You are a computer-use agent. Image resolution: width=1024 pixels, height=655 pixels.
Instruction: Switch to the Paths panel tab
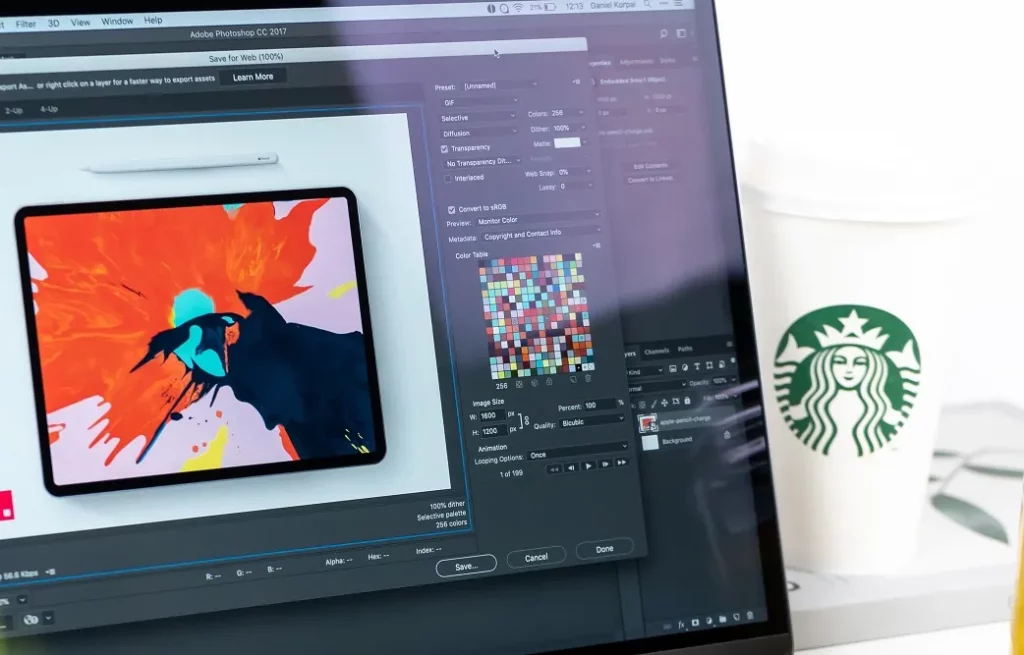pyautogui.click(x=684, y=349)
